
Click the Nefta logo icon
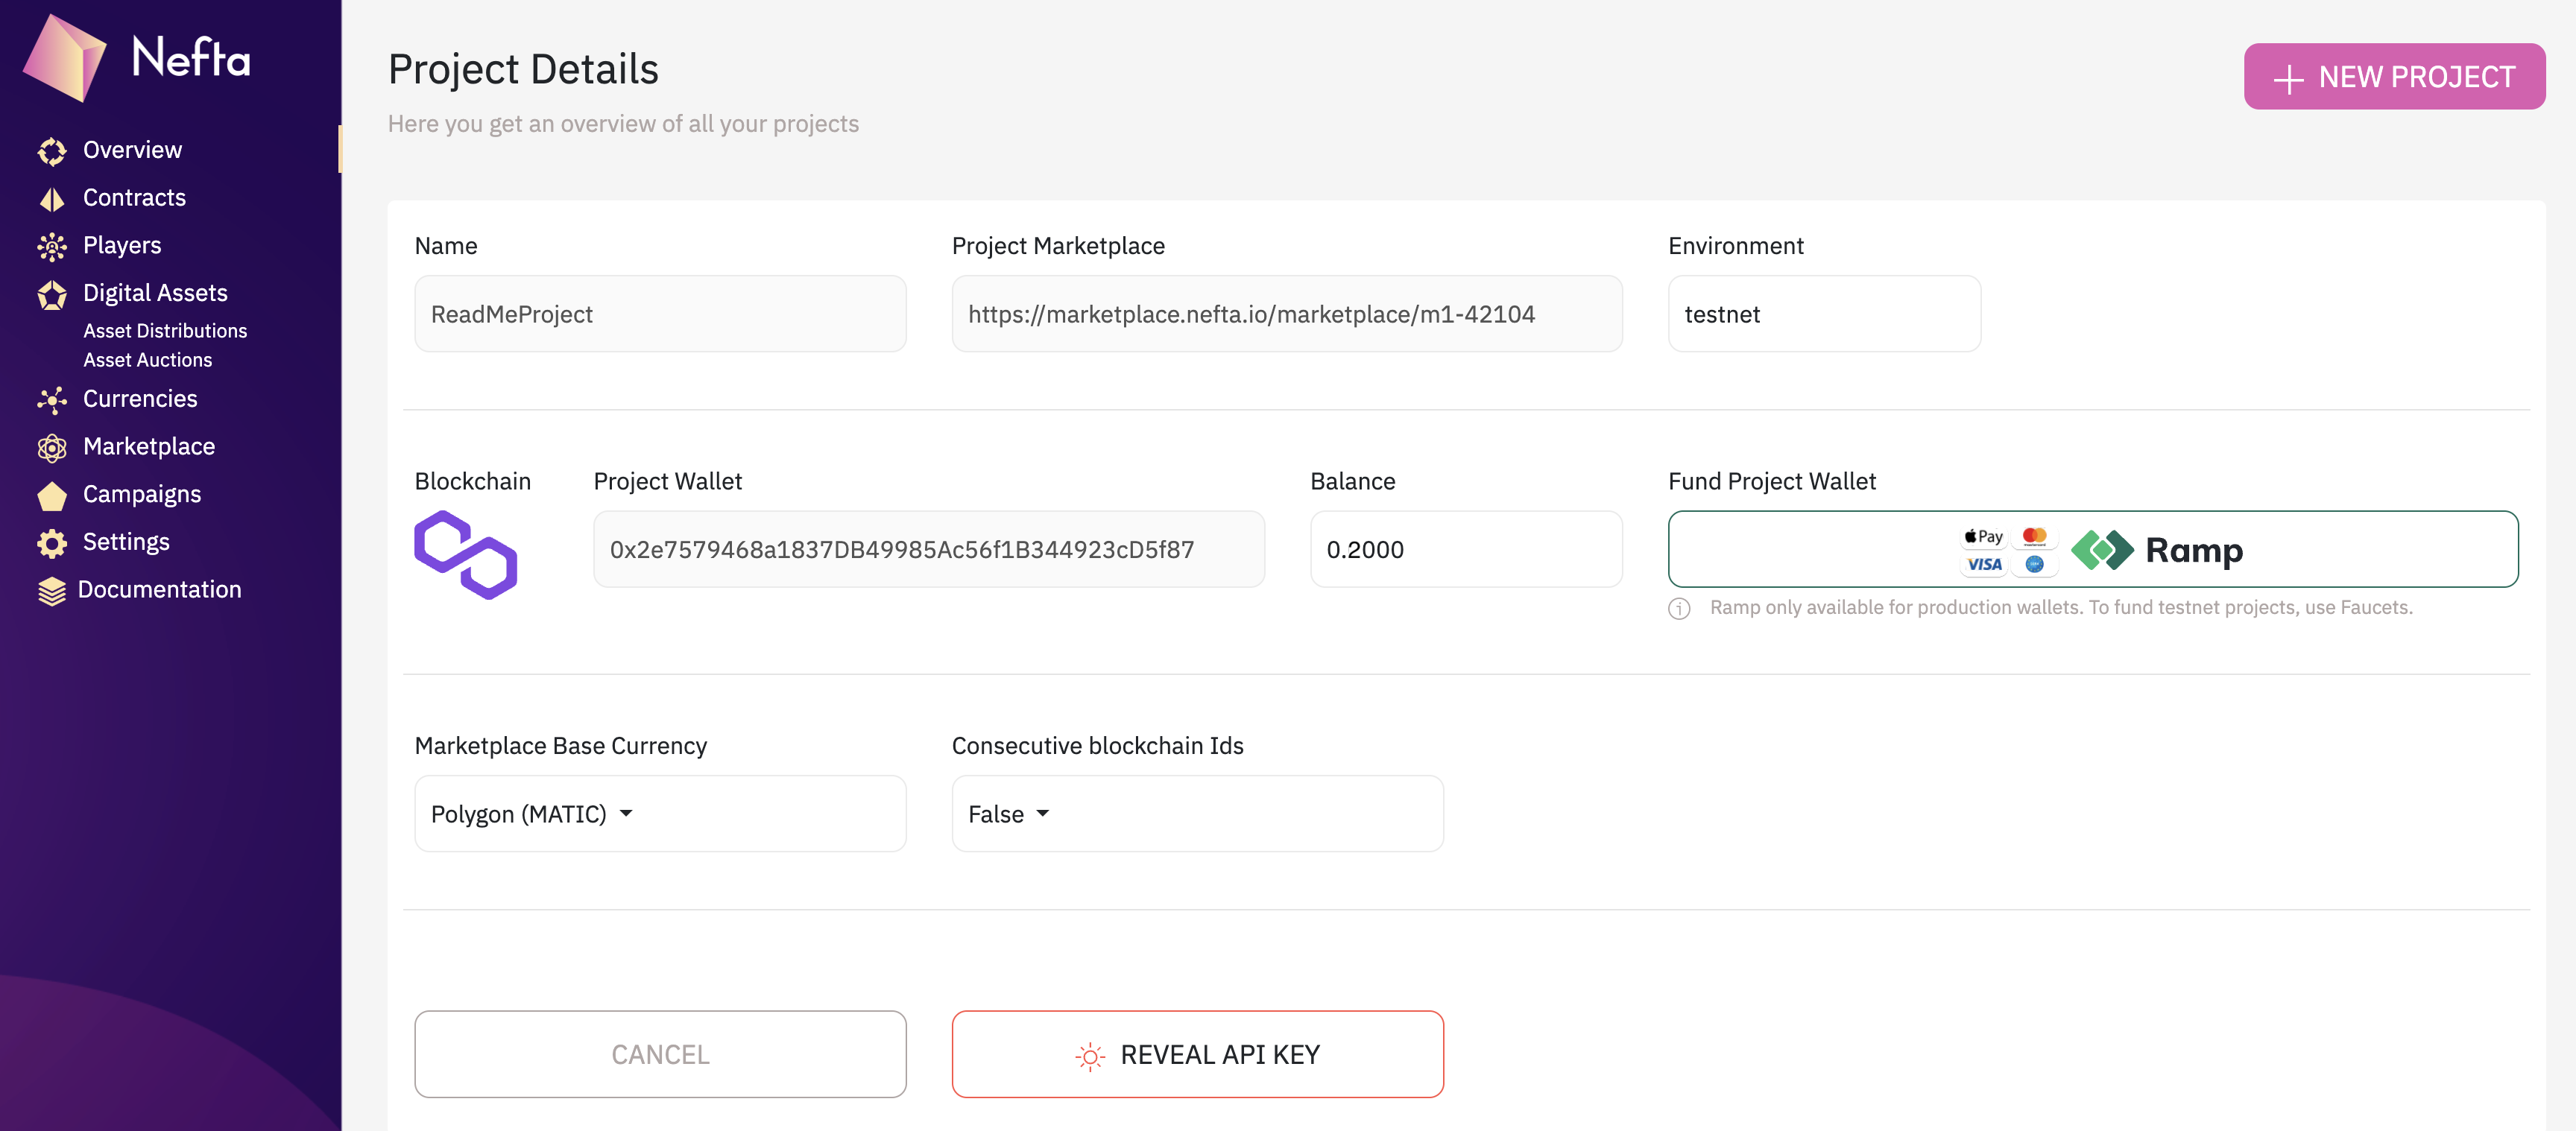[64, 58]
